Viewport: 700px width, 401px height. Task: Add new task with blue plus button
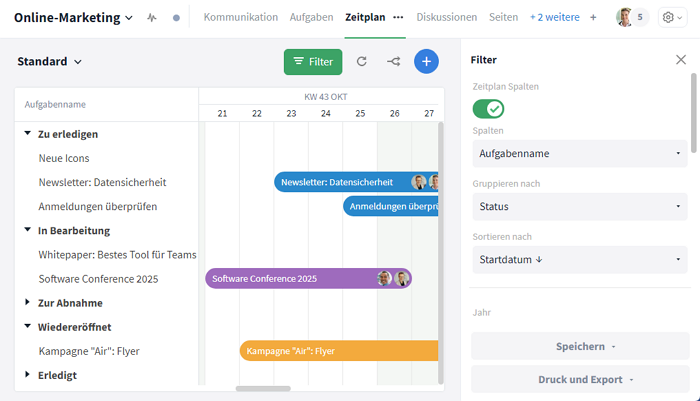[426, 62]
